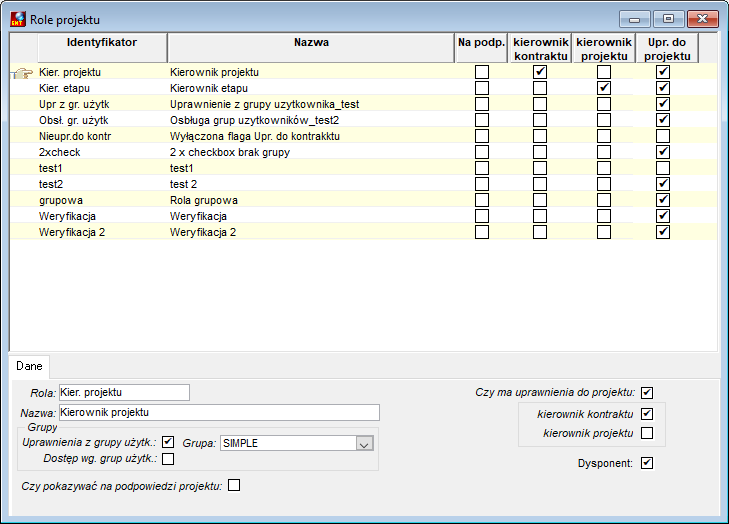Click the application icon in title bar
729x524 pixels.
tap(18, 19)
